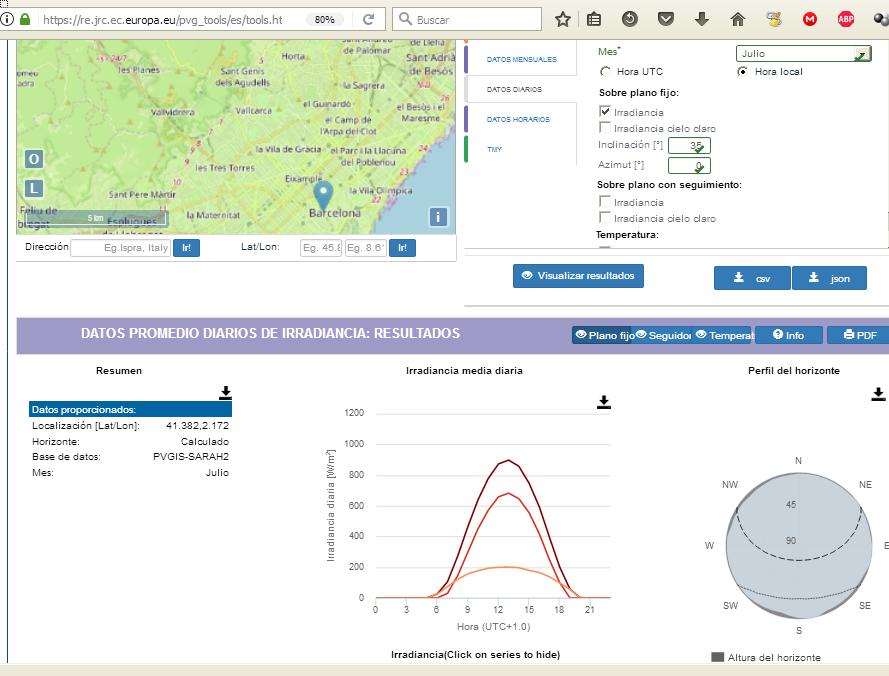
Task: Click the darkest red irradiance curve peak
Action: 509,460
